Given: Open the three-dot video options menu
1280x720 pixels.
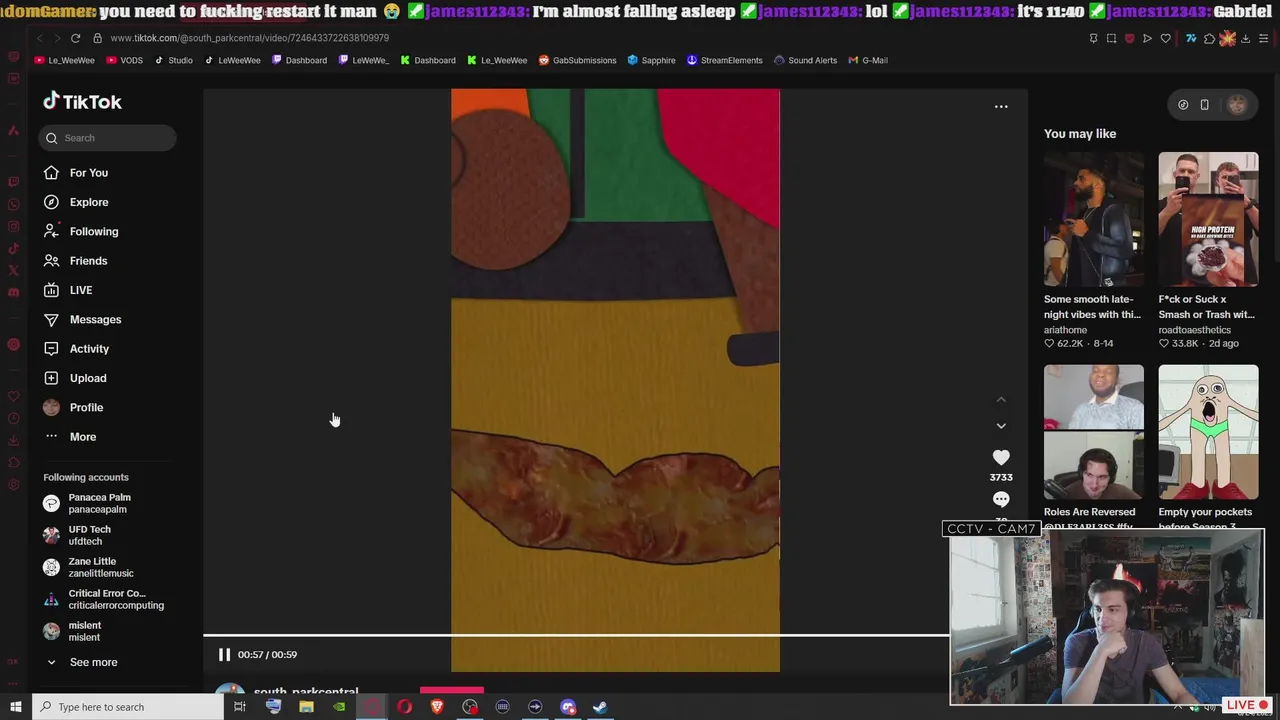Looking at the screenshot, I should coord(1001,106).
